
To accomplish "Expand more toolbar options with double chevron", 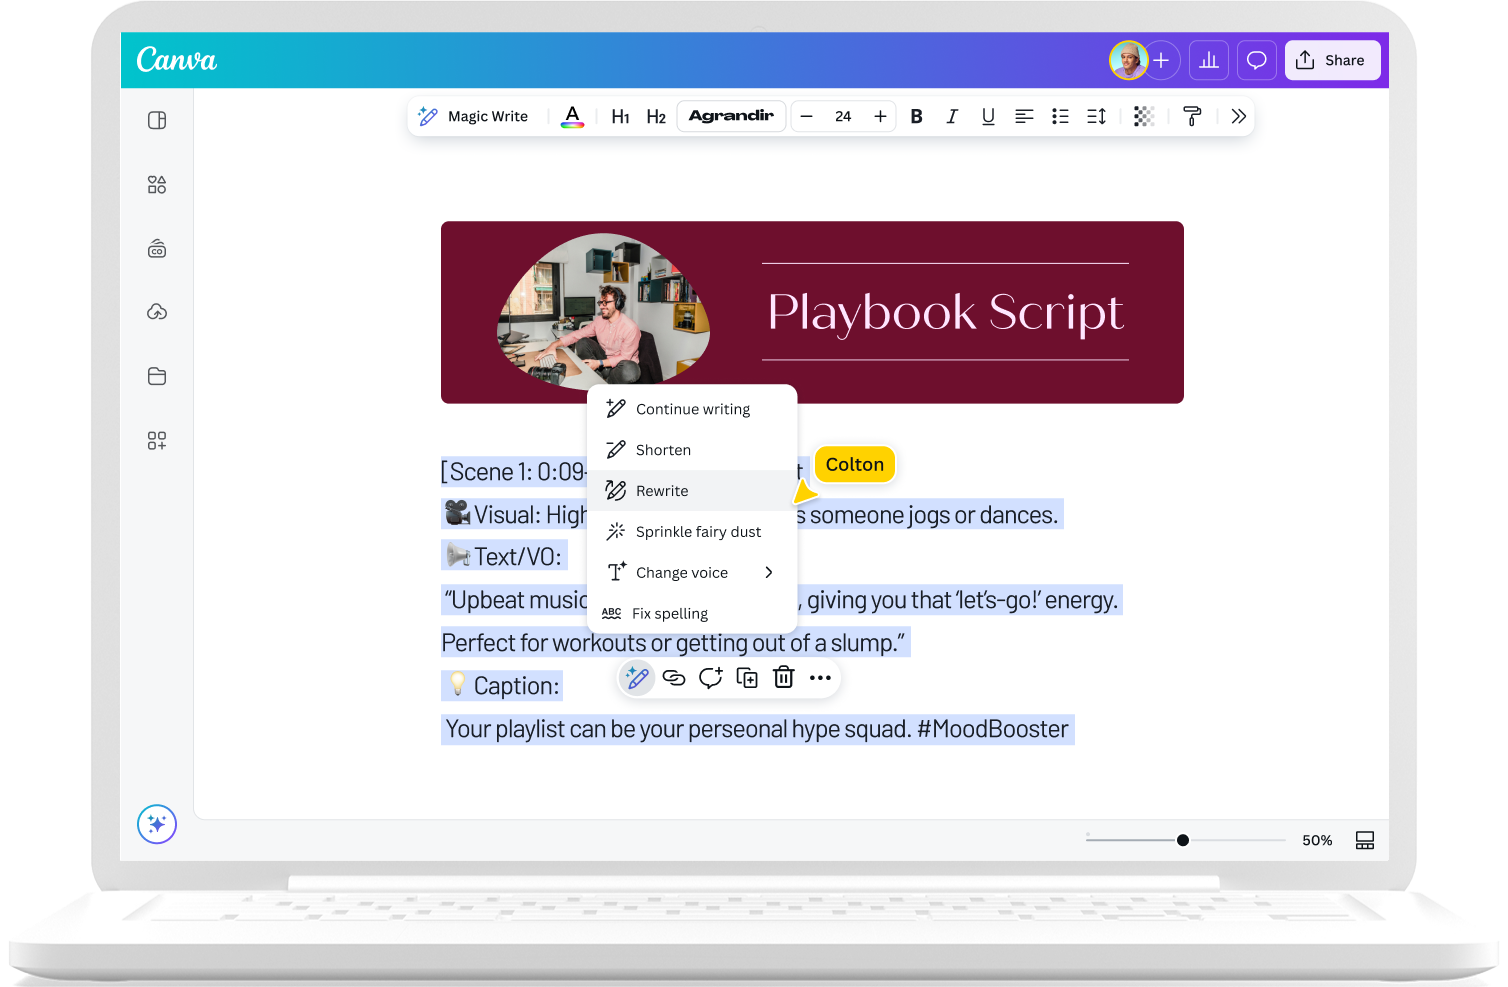I will pyautogui.click(x=1238, y=116).
